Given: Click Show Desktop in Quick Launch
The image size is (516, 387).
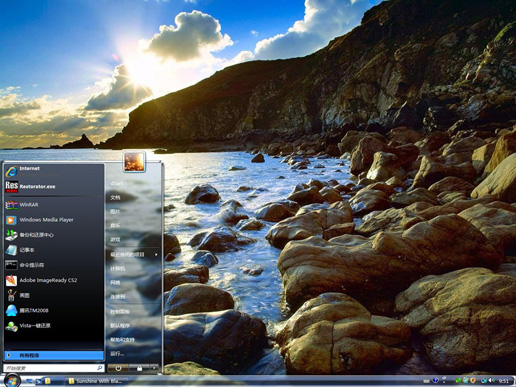Looking at the screenshot, I should tap(29, 381).
